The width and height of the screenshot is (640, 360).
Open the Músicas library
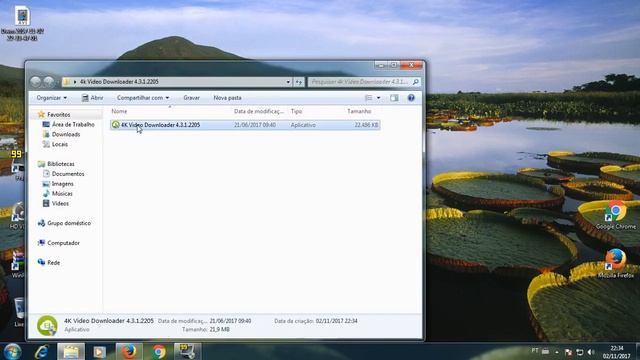point(62,193)
